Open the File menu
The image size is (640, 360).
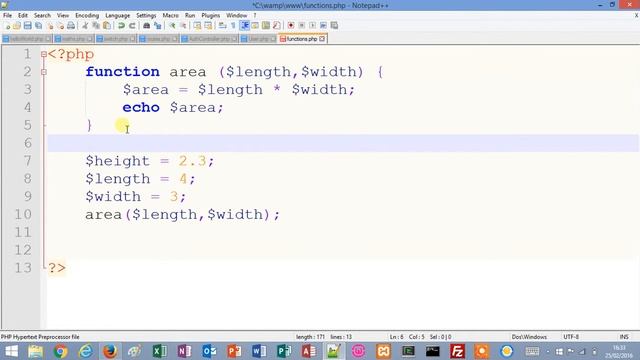[x=7, y=16]
